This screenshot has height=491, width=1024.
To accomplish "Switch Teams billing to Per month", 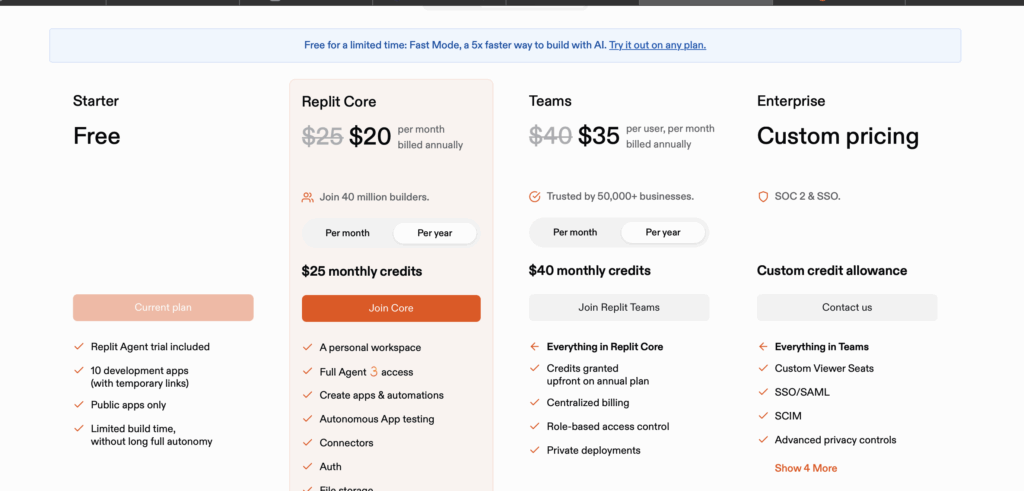I will pos(575,232).
